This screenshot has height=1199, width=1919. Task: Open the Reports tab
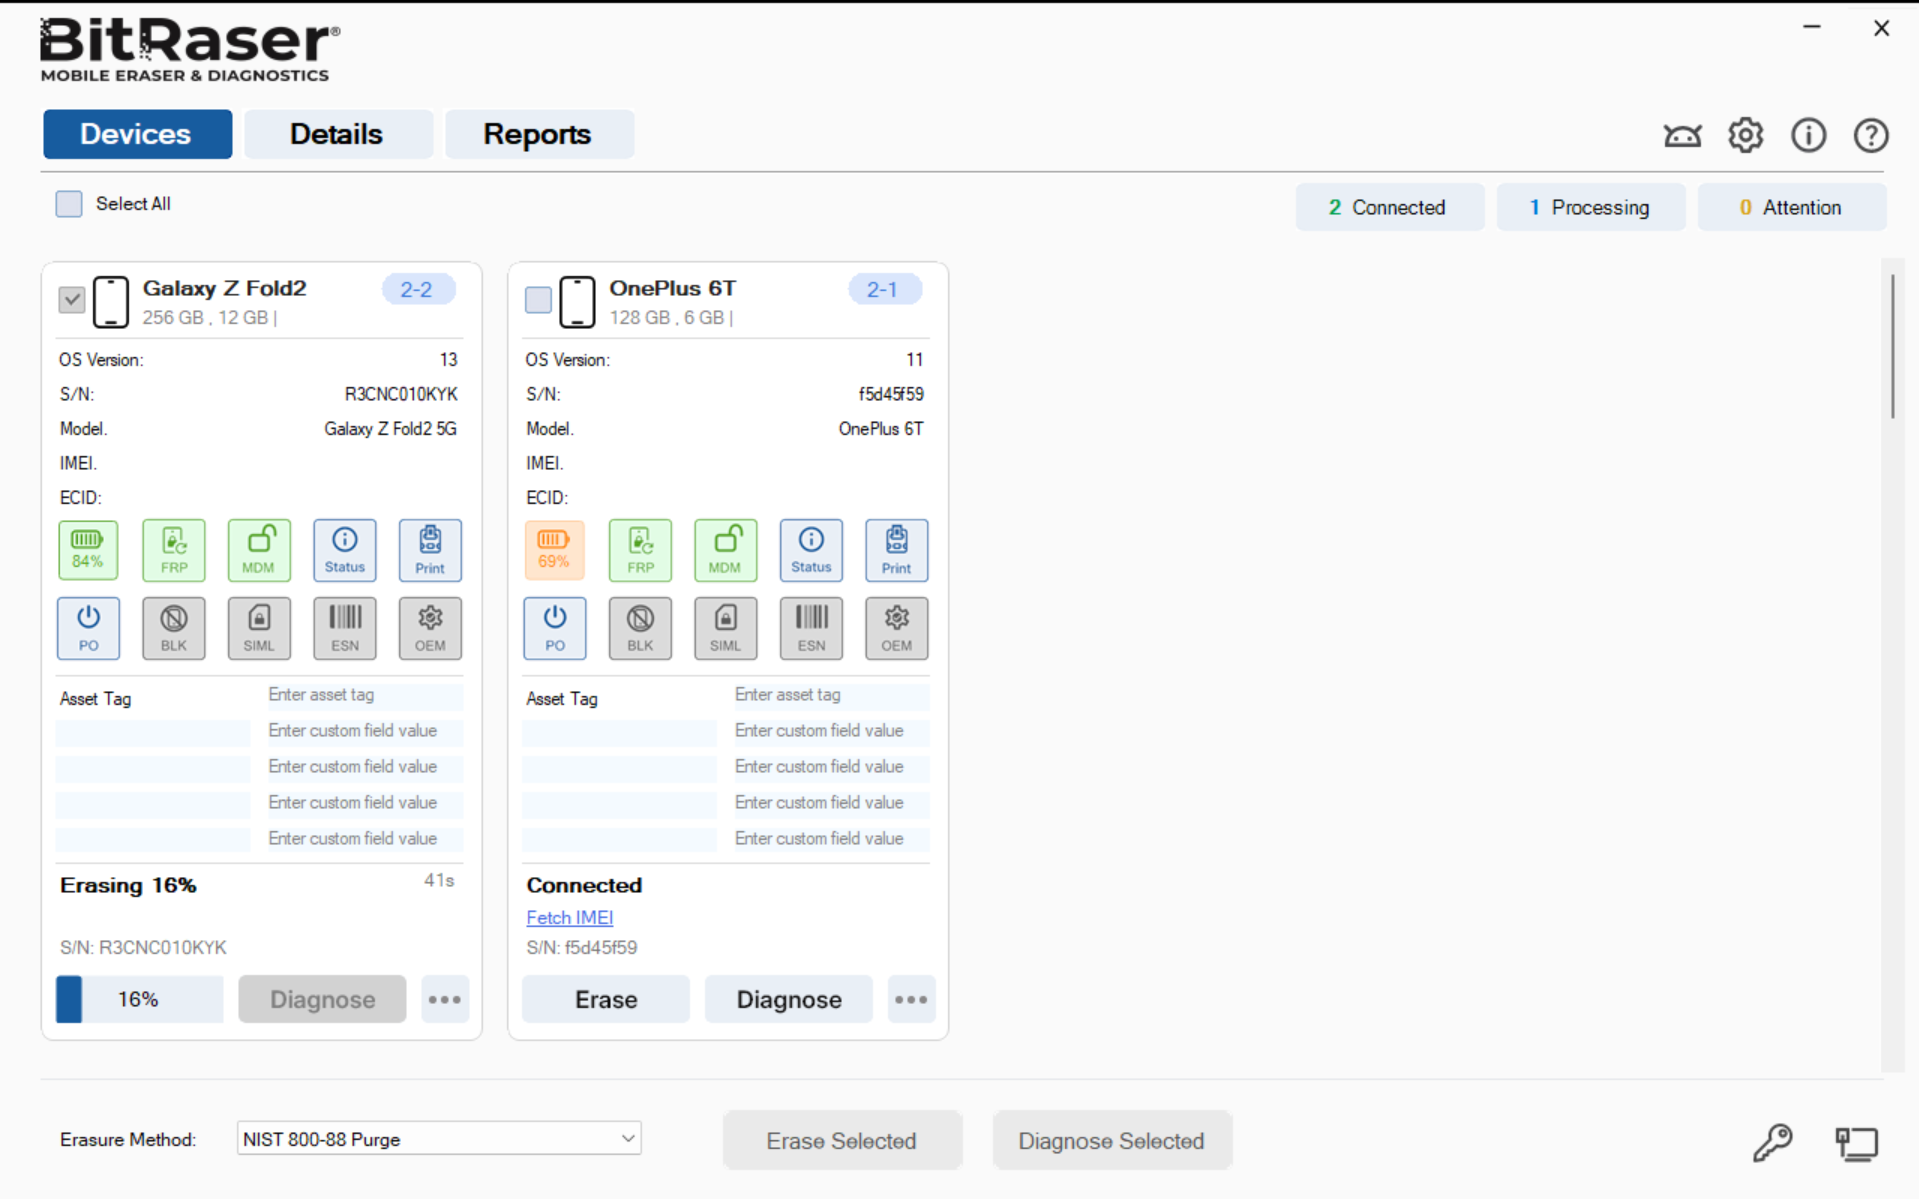(539, 134)
